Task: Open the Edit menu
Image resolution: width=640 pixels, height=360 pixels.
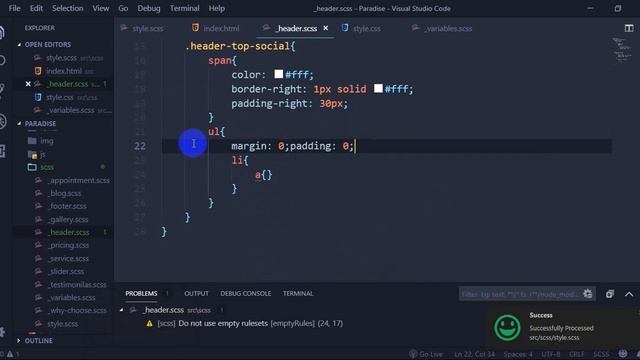Action: [36, 8]
